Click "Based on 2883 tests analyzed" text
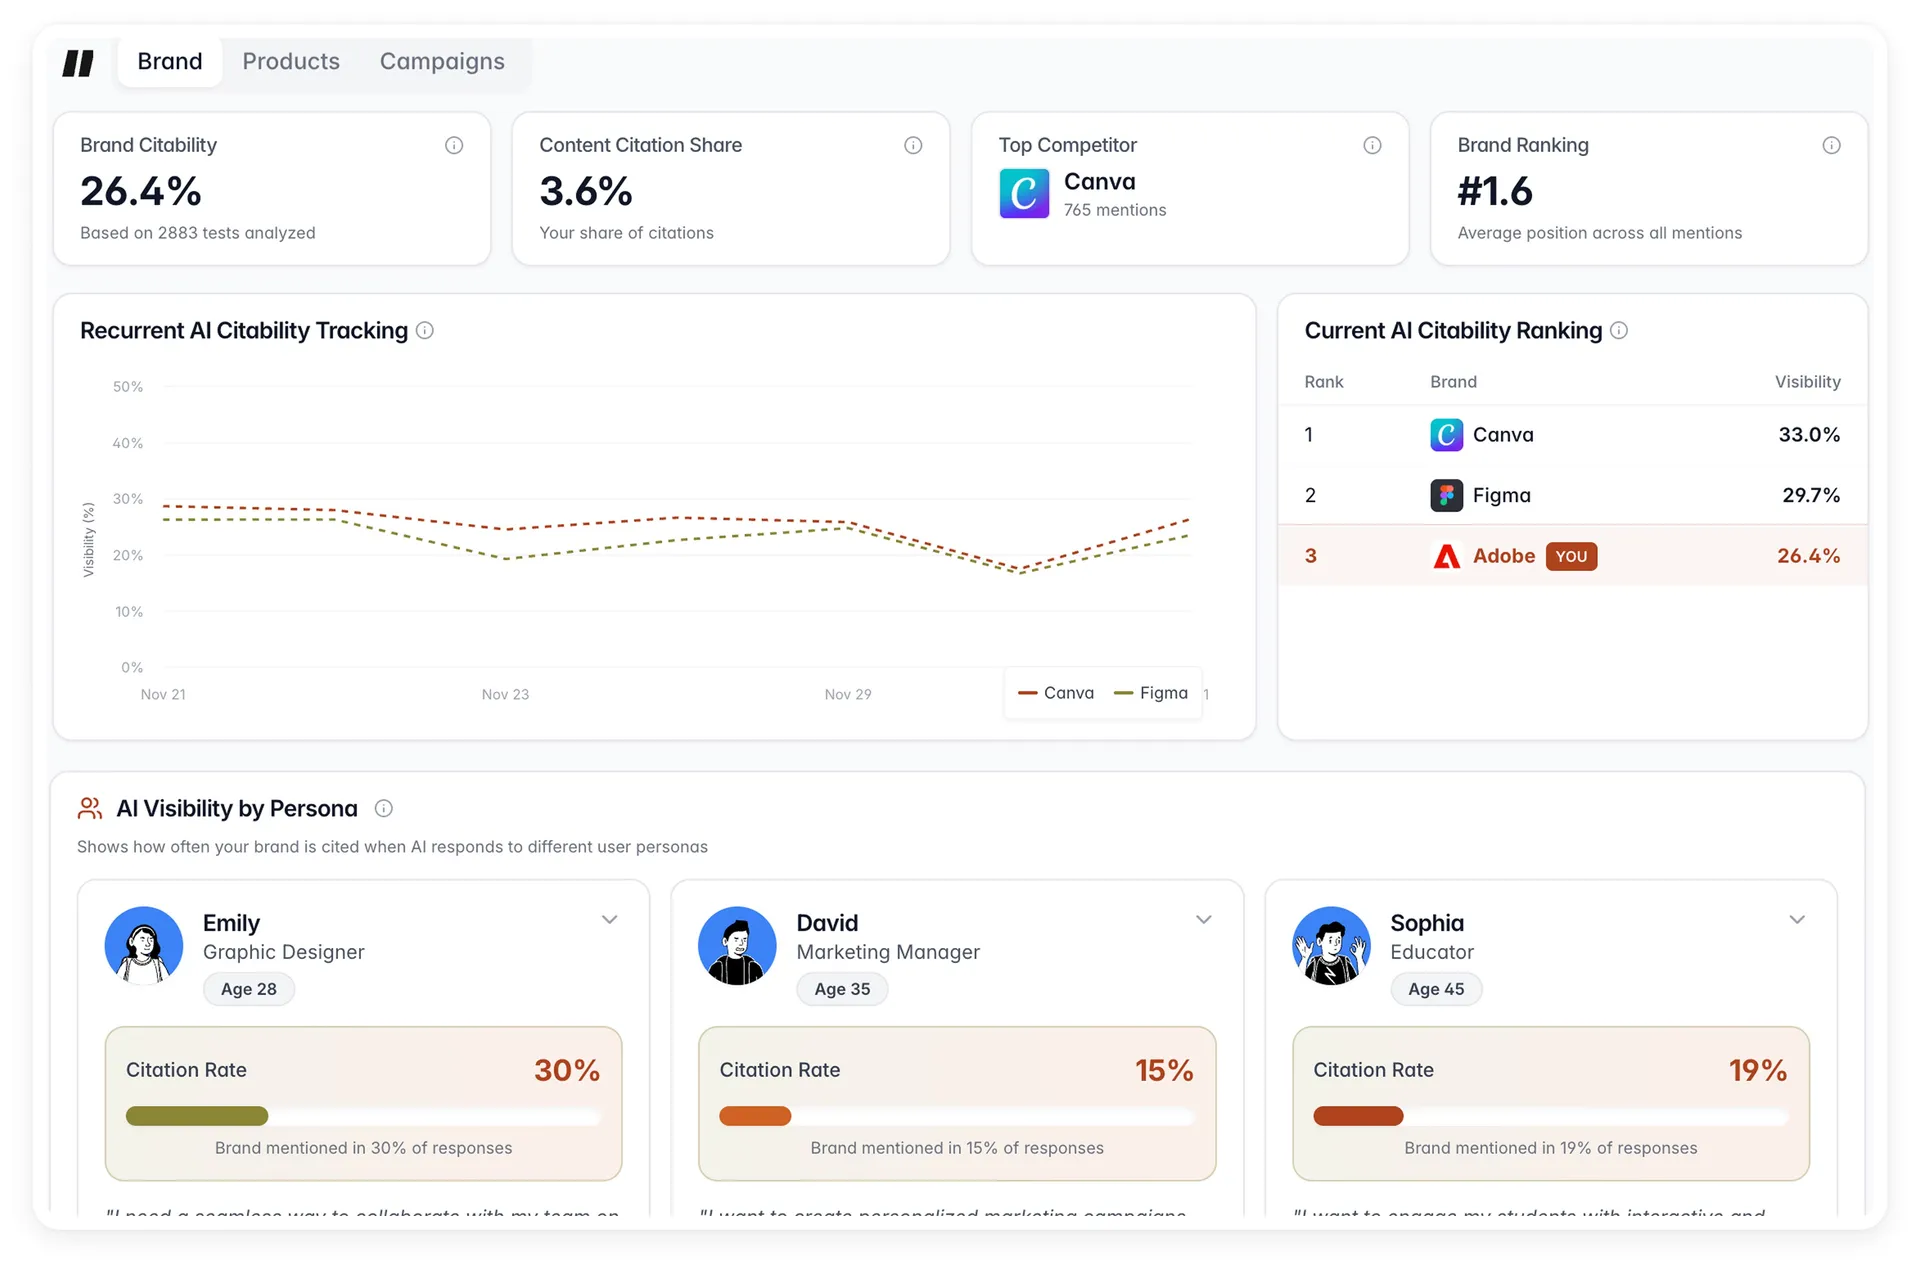The image size is (1920, 1271). 198,233
